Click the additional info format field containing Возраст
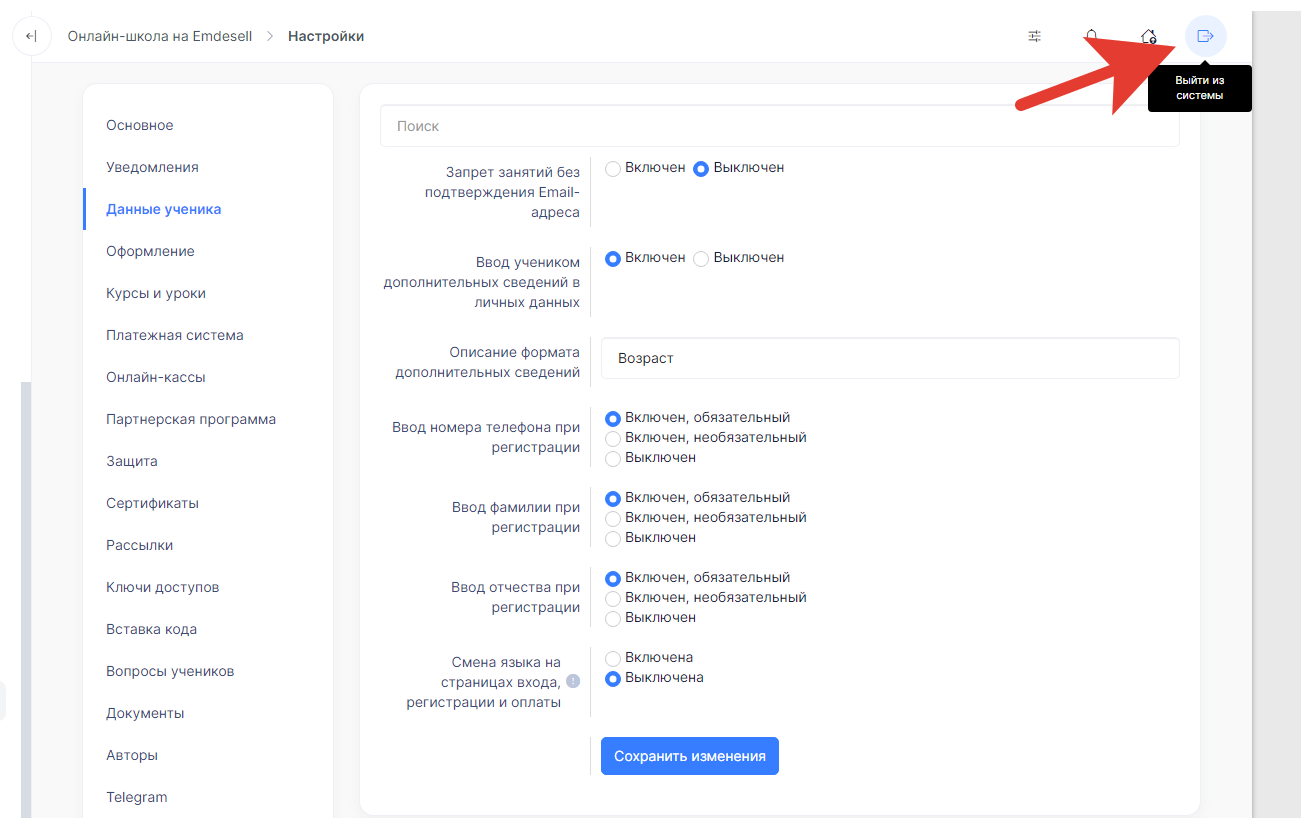The image size is (1301, 818). (890, 358)
